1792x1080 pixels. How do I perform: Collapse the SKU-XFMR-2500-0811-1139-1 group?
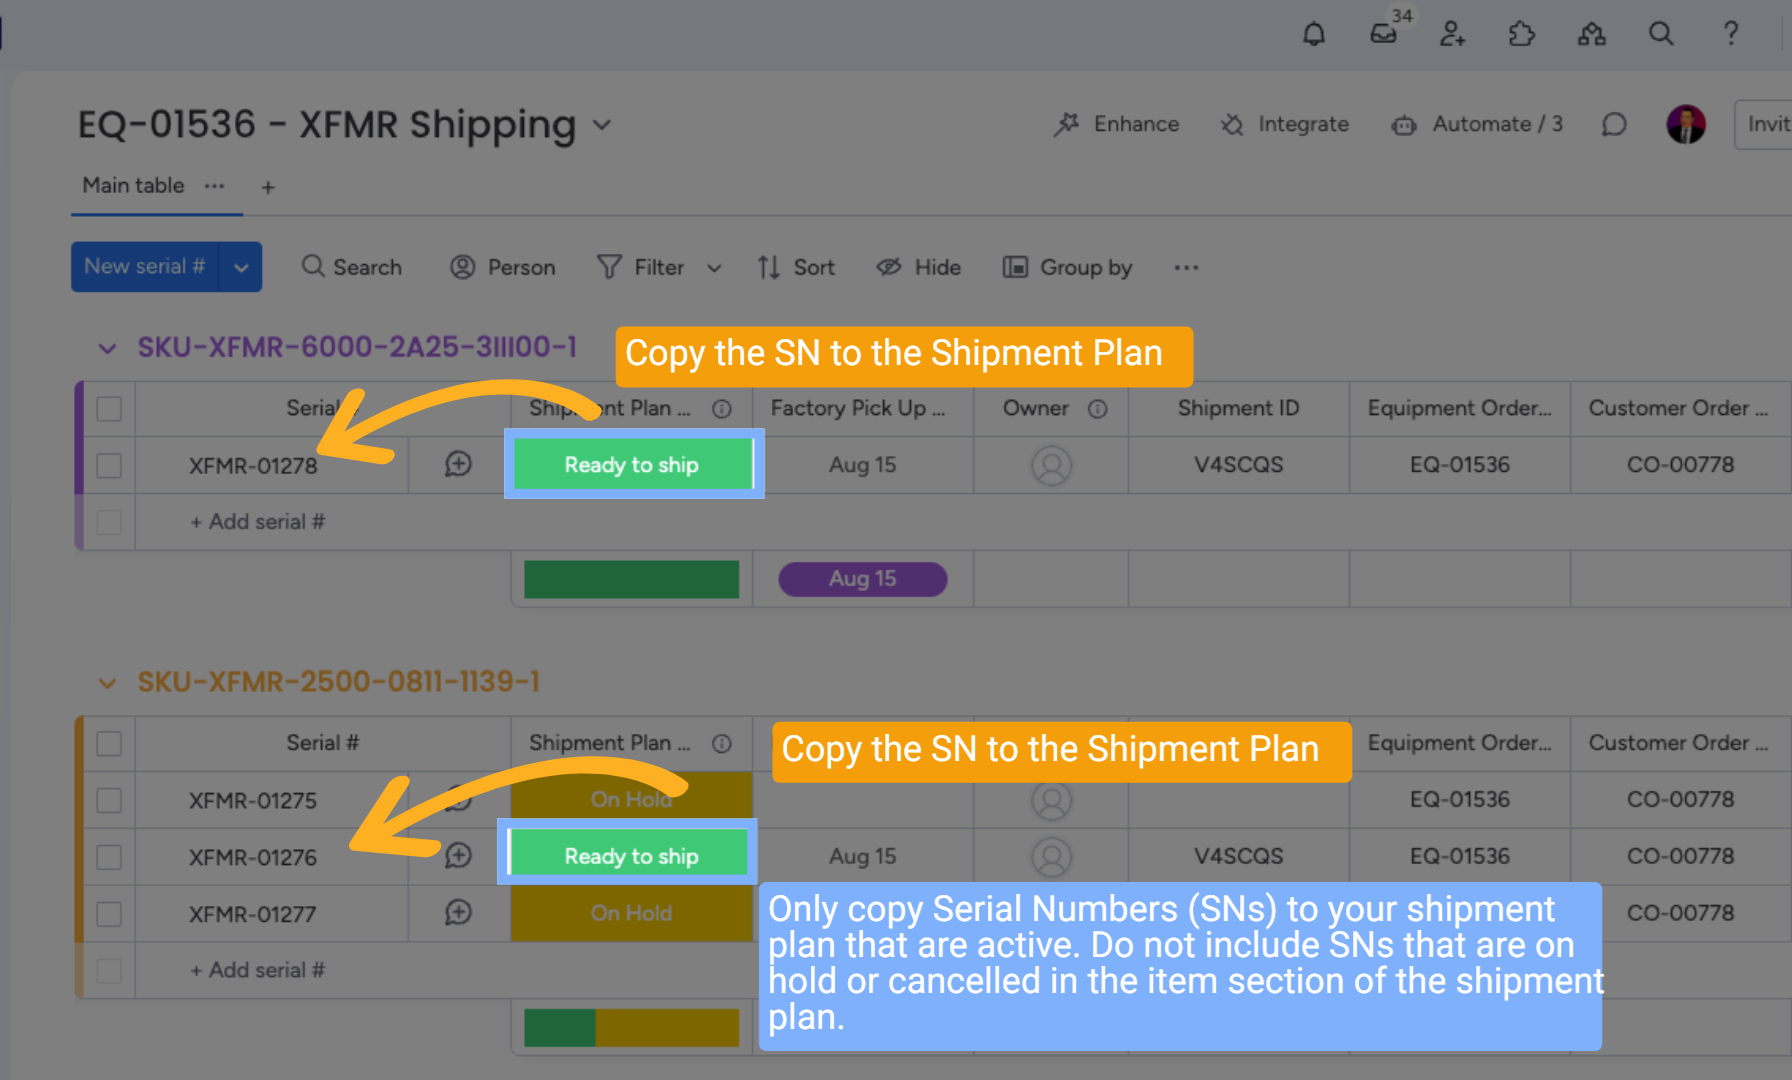[x=107, y=683]
